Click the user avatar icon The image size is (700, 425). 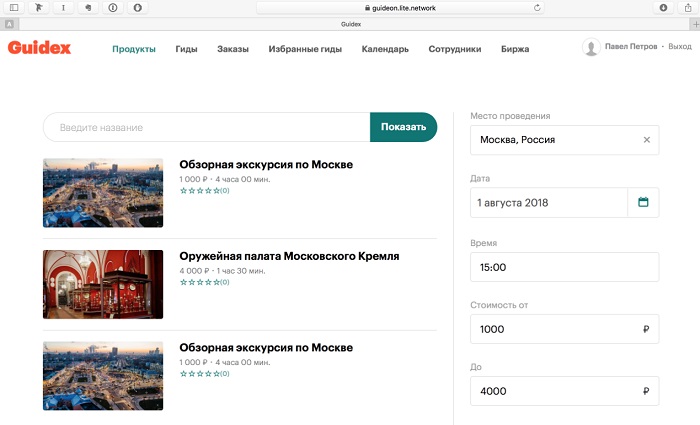pos(591,48)
